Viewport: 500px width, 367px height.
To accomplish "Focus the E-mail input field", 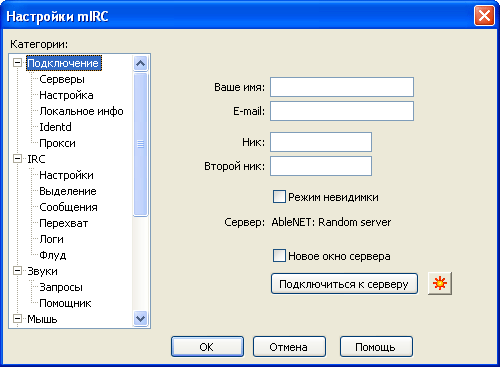I will coord(342,111).
